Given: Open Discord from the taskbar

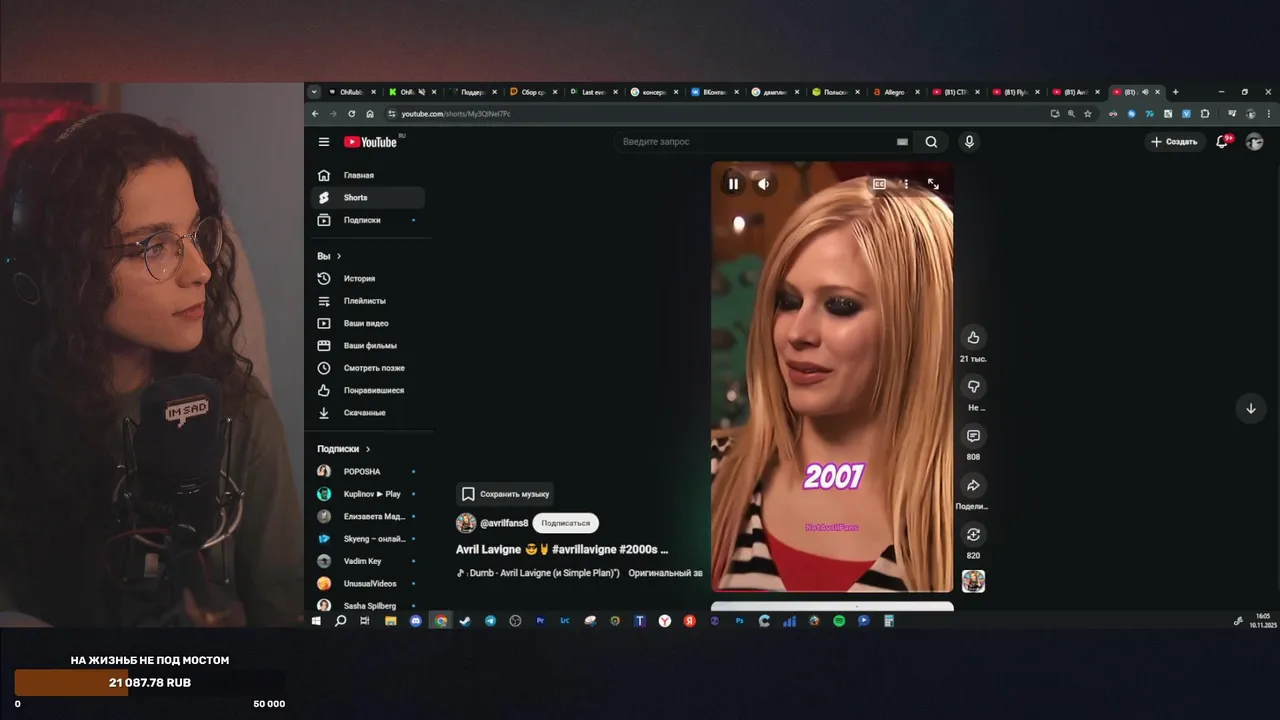Looking at the screenshot, I should pos(416,621).
